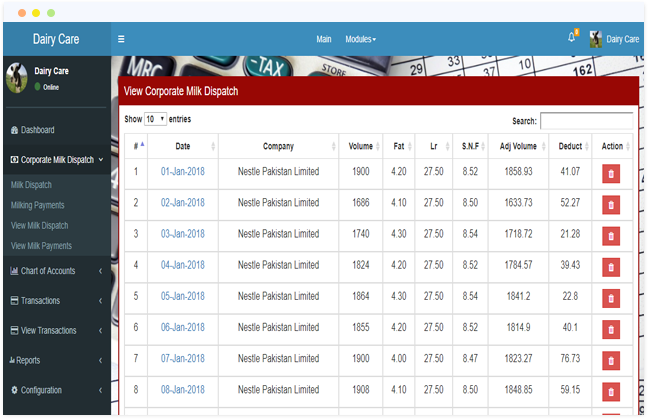This screenshot has height=419, width=648.
Task: Click the Deduct value 76.73
Action: point(570,359)
